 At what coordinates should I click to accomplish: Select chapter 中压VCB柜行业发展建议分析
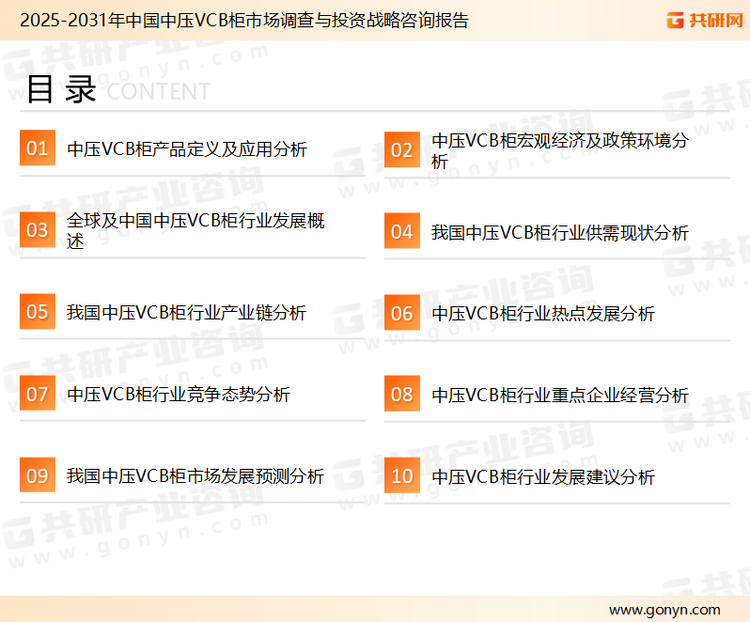[x=543, y=477]
